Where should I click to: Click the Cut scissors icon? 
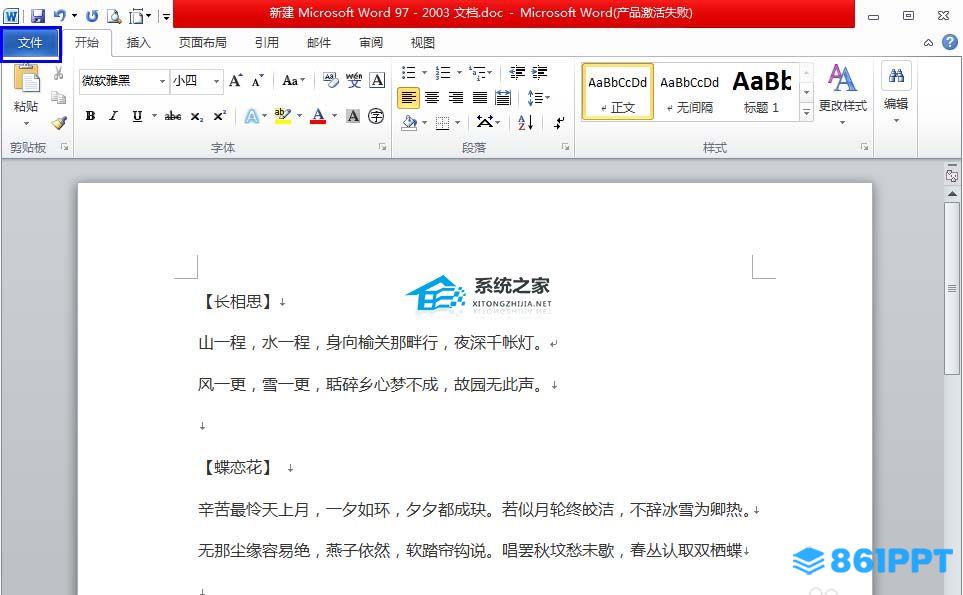pos(58,74)
